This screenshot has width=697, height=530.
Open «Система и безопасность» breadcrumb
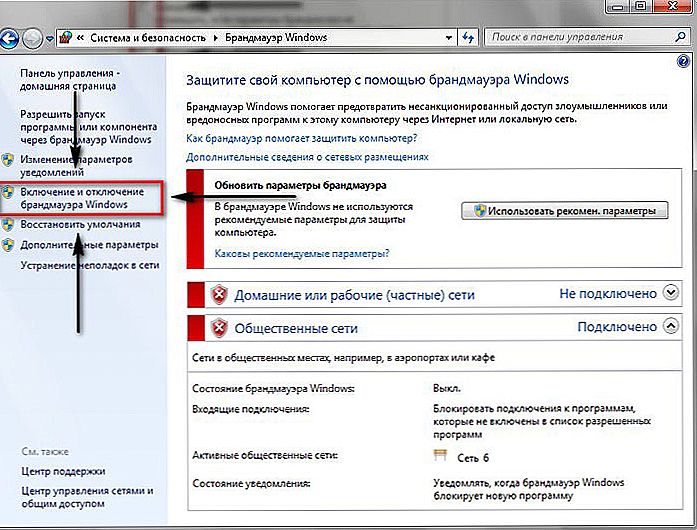point(148,38)
